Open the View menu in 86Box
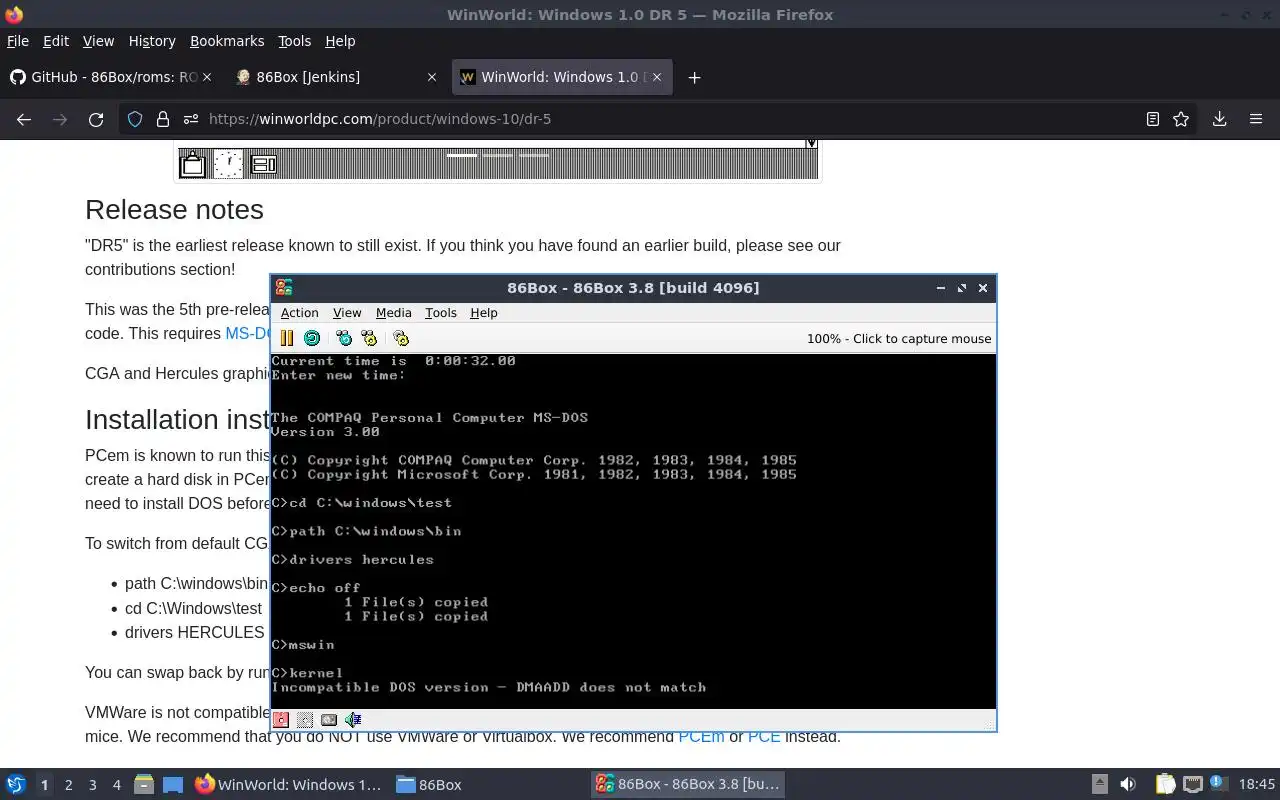The image size is (1280, 800). point(347,313)
